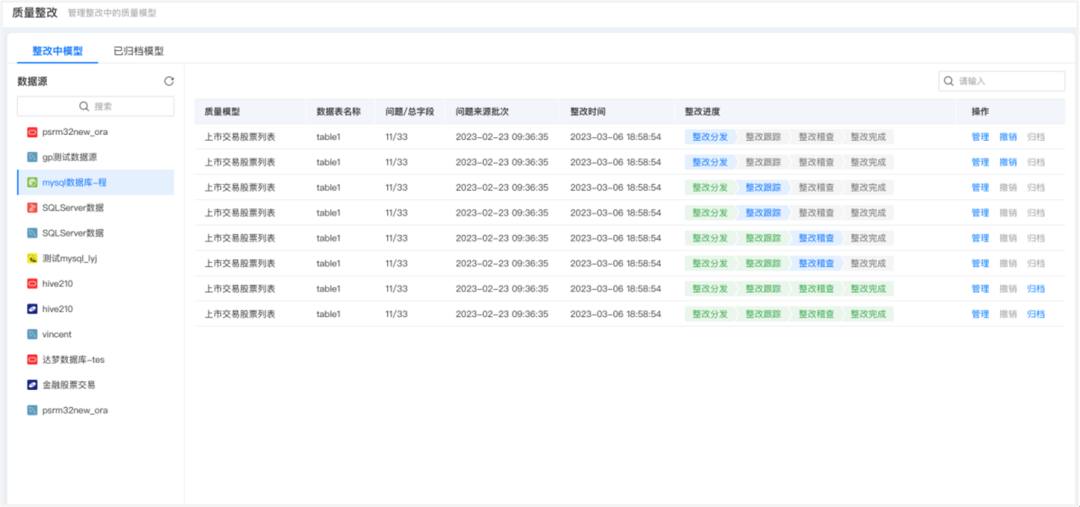Open the psrm32new_ora source at the list bottom
The image size is (1080, 507).
[74, 410]
